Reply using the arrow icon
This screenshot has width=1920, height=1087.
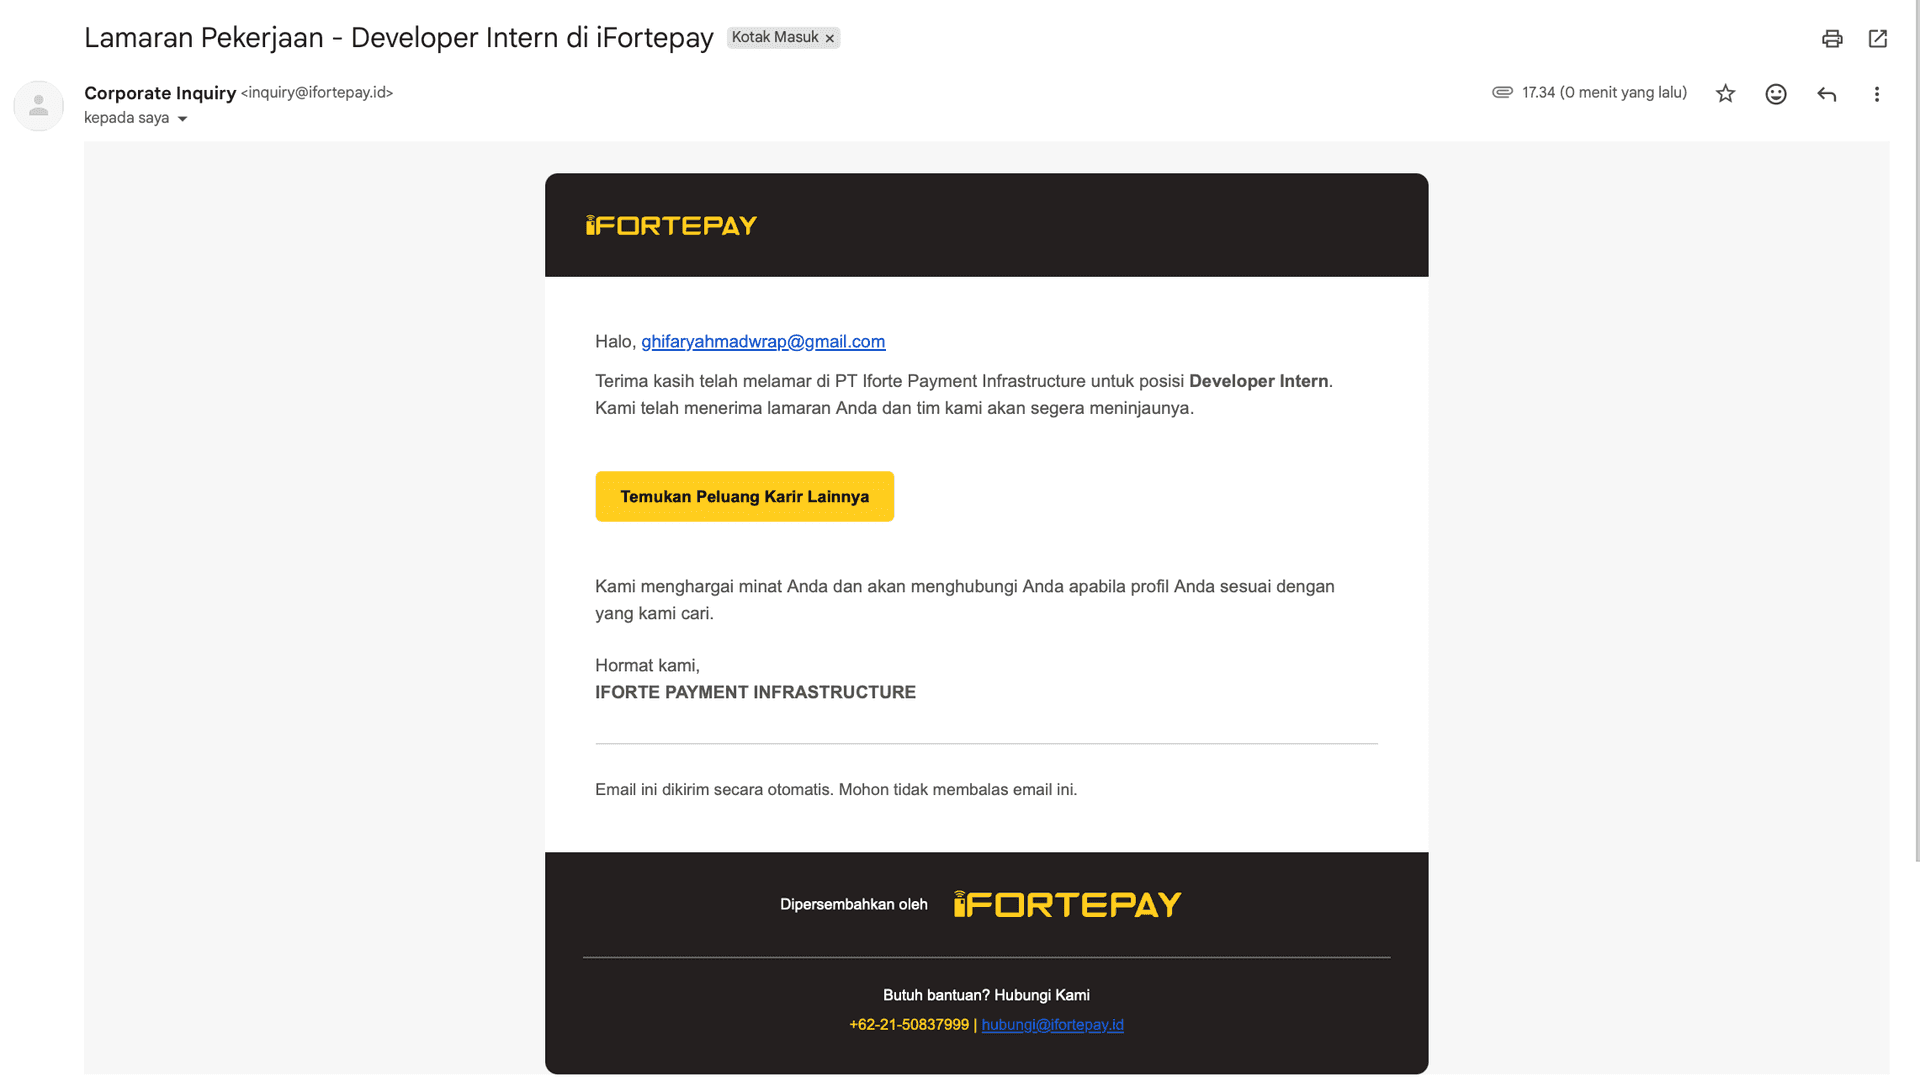[x=1826, y=94]
